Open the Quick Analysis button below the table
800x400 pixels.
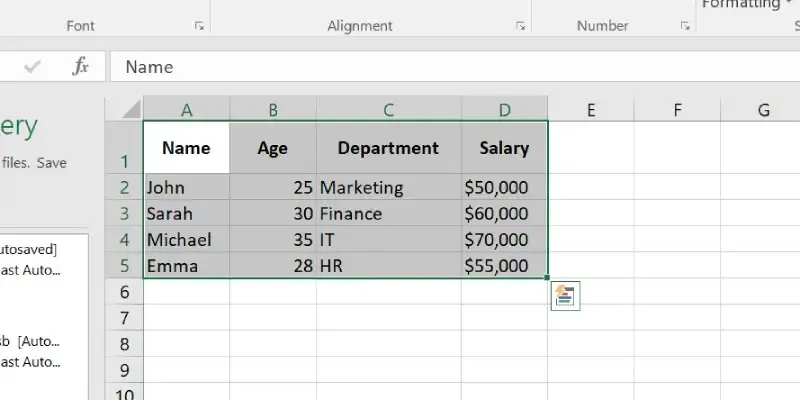coord(565,295)
